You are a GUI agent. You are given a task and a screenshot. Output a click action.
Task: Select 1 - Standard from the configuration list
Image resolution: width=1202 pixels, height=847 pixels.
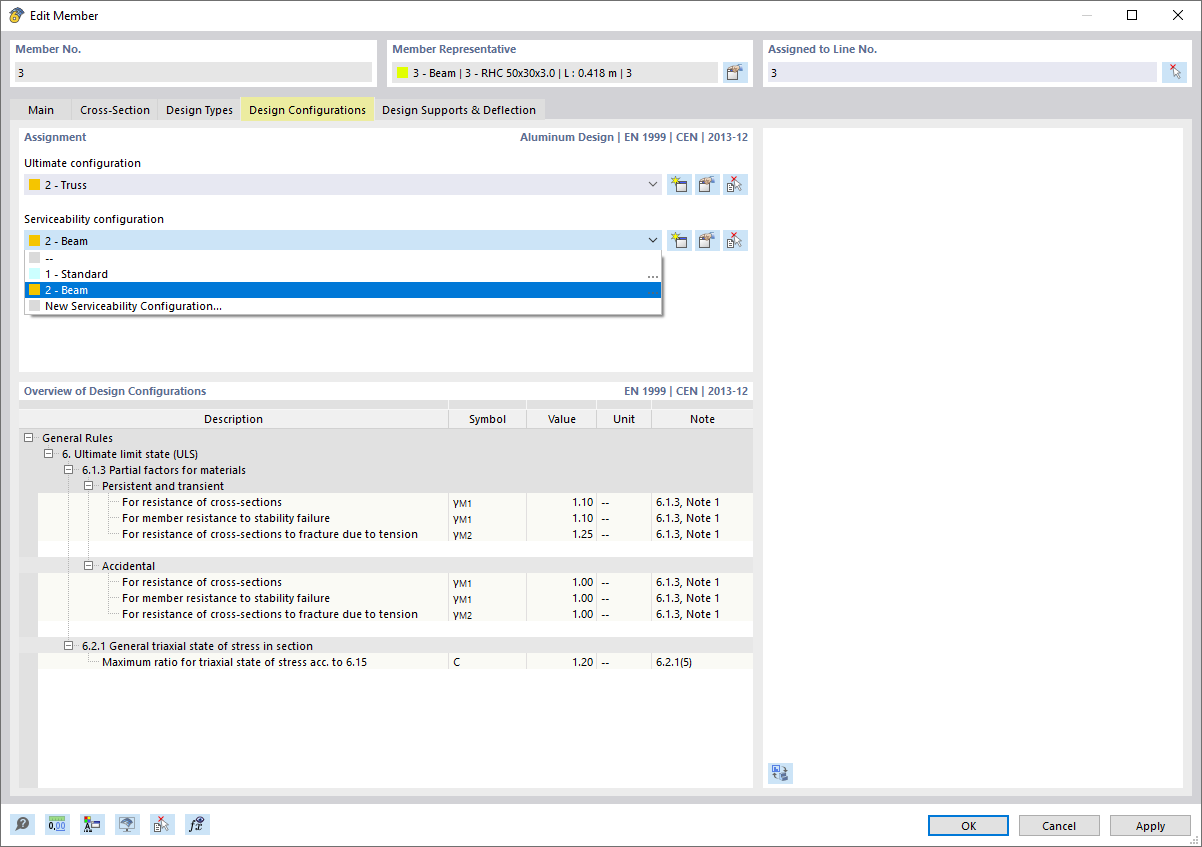tap(75, 273)
